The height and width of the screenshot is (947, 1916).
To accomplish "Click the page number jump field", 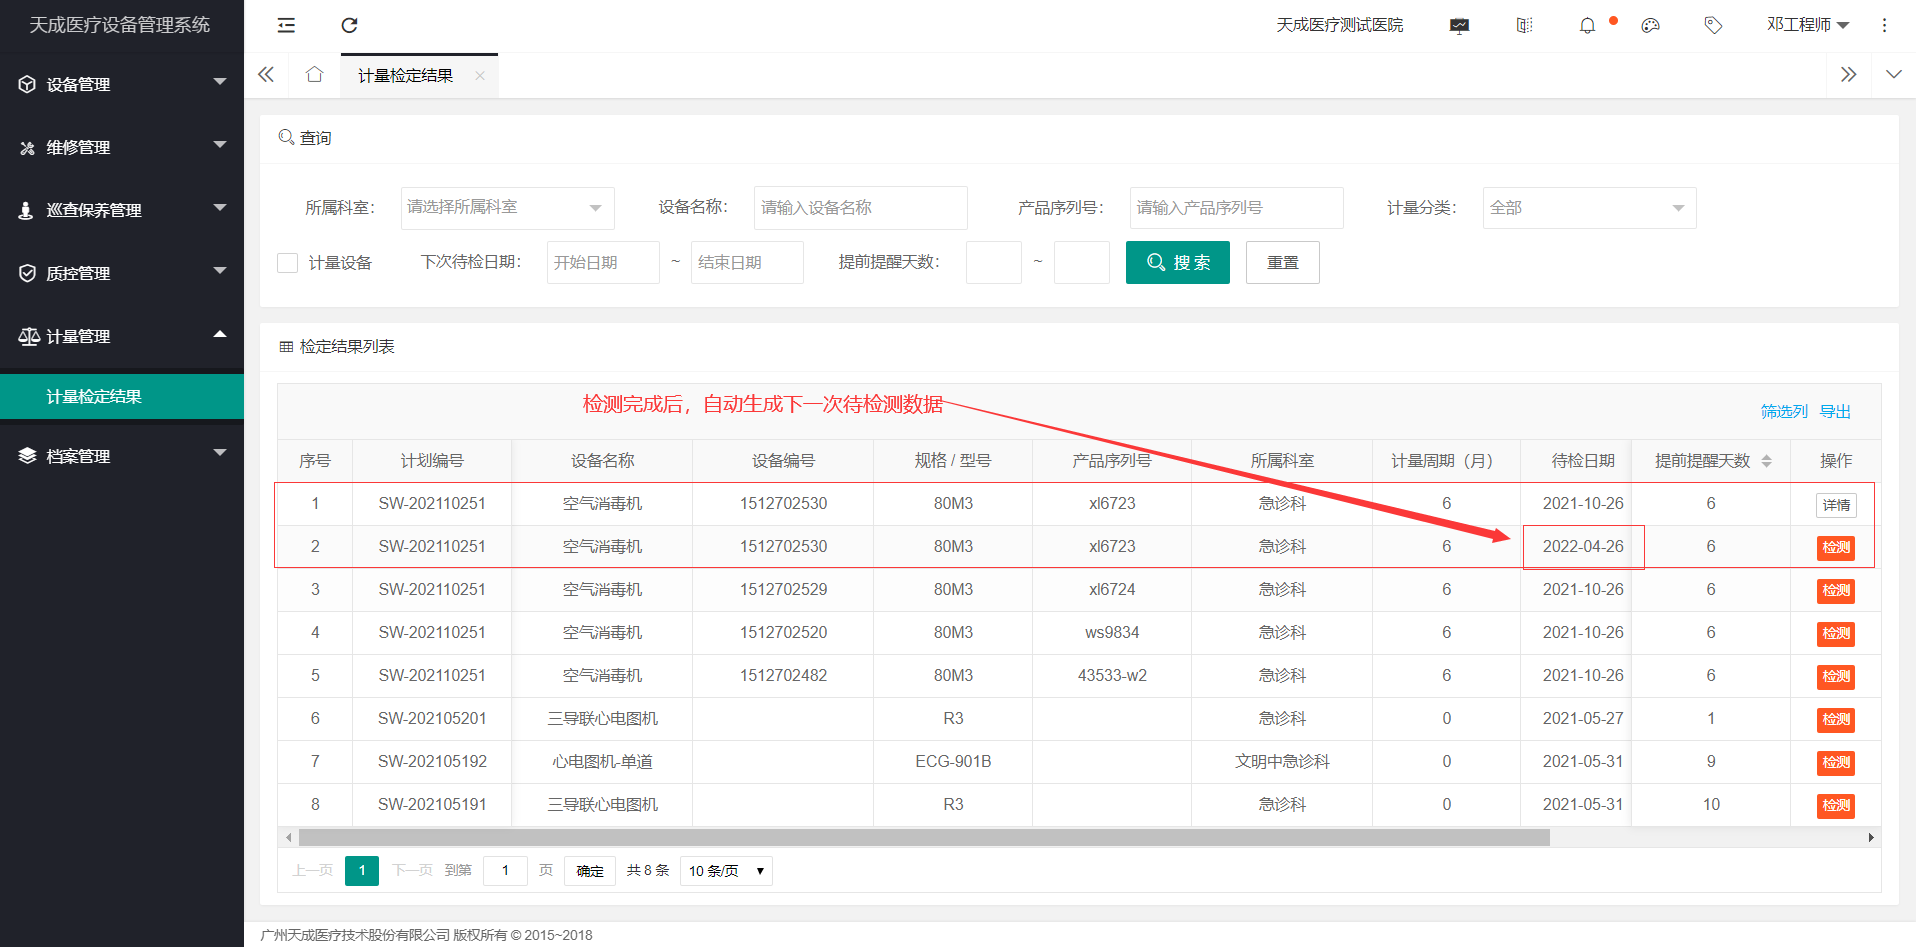I will tap(505, 871).
